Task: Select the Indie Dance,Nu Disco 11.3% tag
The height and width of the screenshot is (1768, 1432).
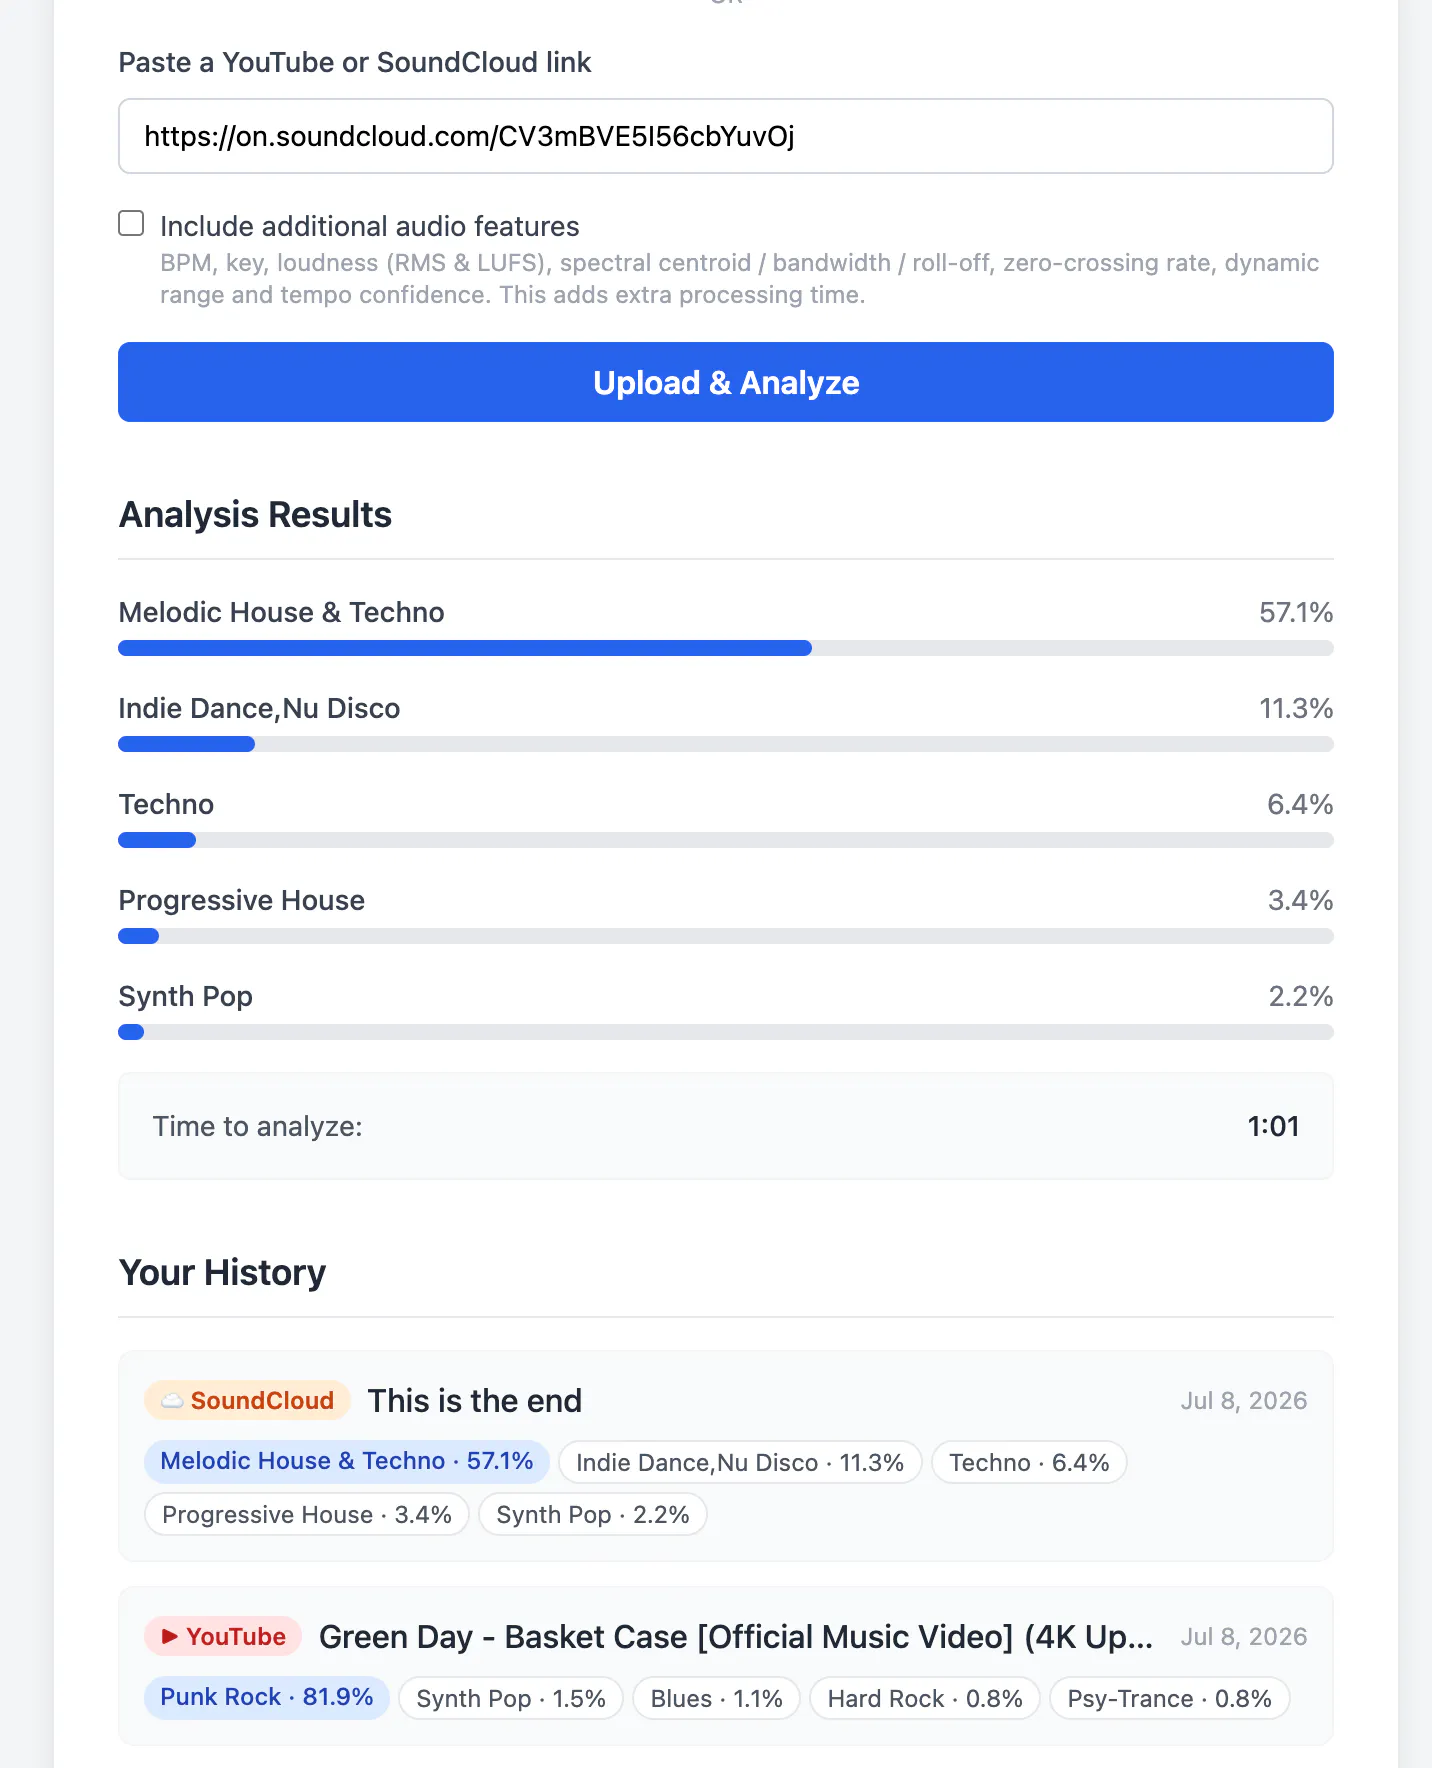Action: pyautogui.click(x=740, y=1462)
